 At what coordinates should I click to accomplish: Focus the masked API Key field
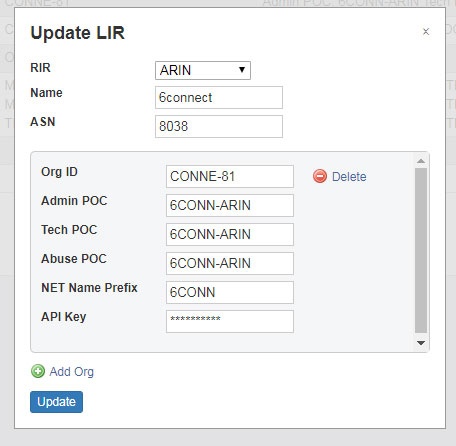point(230,321)
